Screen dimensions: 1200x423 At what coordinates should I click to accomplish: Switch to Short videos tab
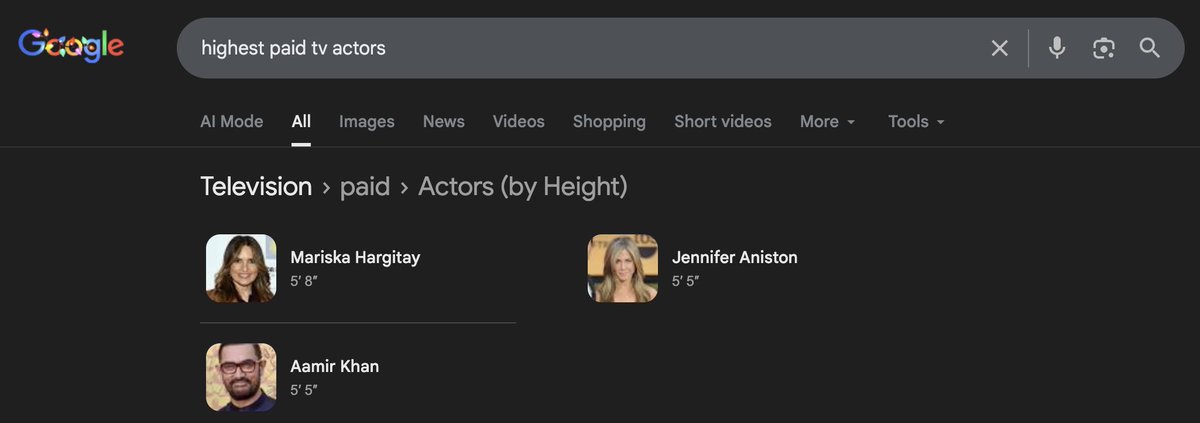coord(723,121)
